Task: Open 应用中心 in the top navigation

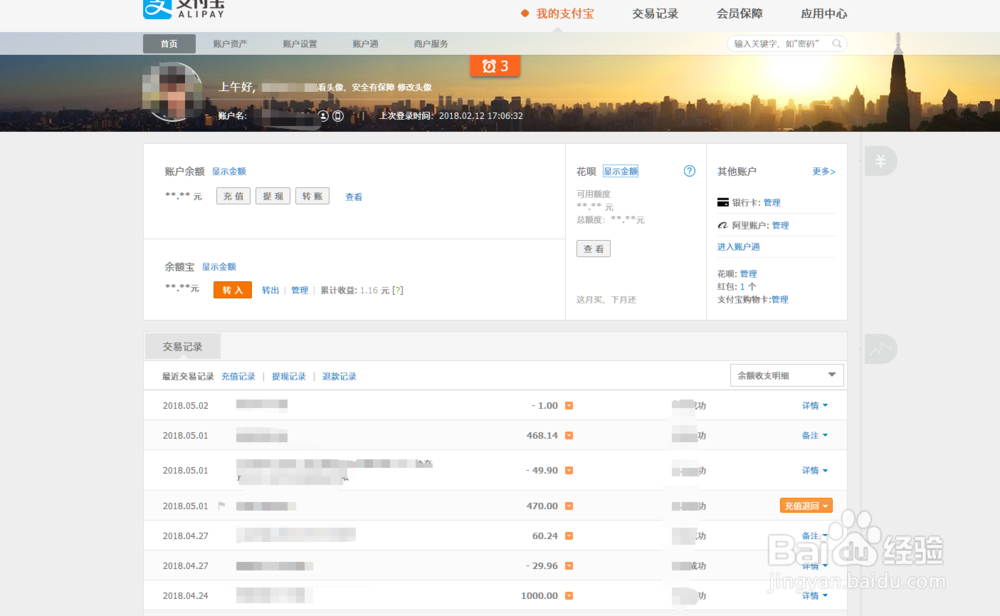Action: point(823,14)
